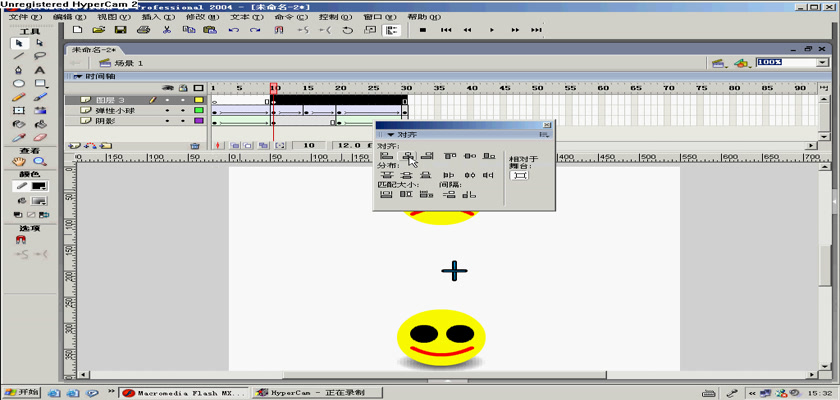
Task: Click align right edge button
Action: pyautogui.click(x=427, y=156)
